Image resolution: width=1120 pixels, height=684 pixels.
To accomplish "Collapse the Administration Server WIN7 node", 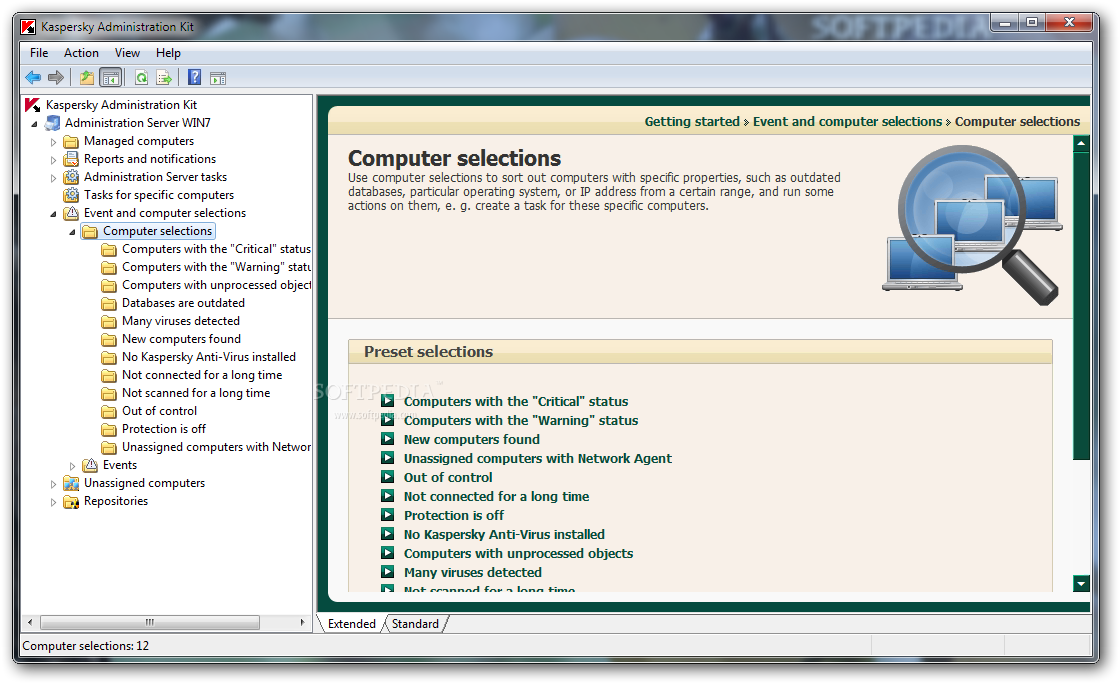I will coord(34,124).
